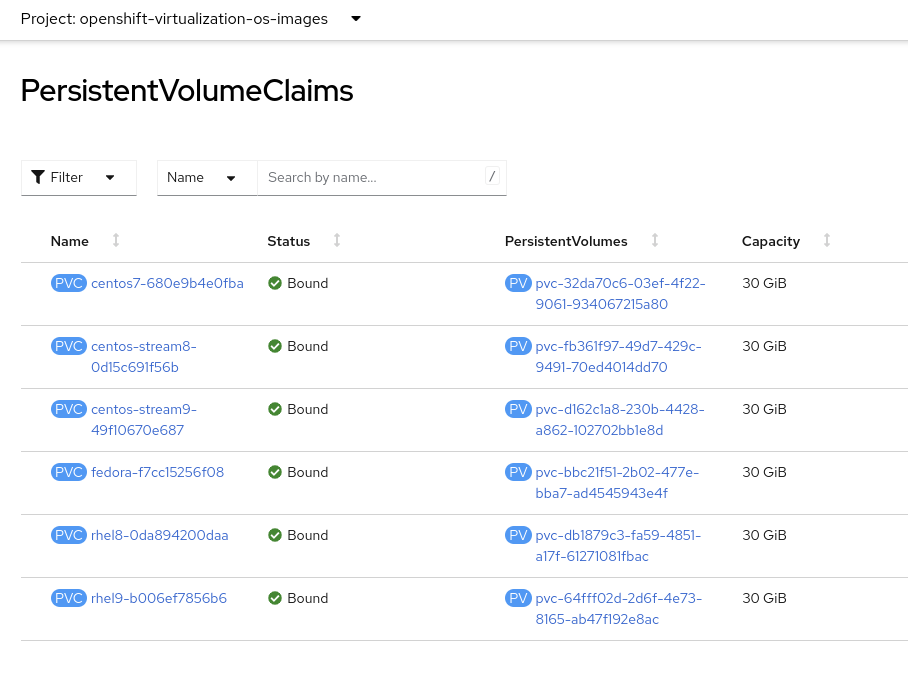Click the PV badge beside pvc-db1879c3 volume

518,535
